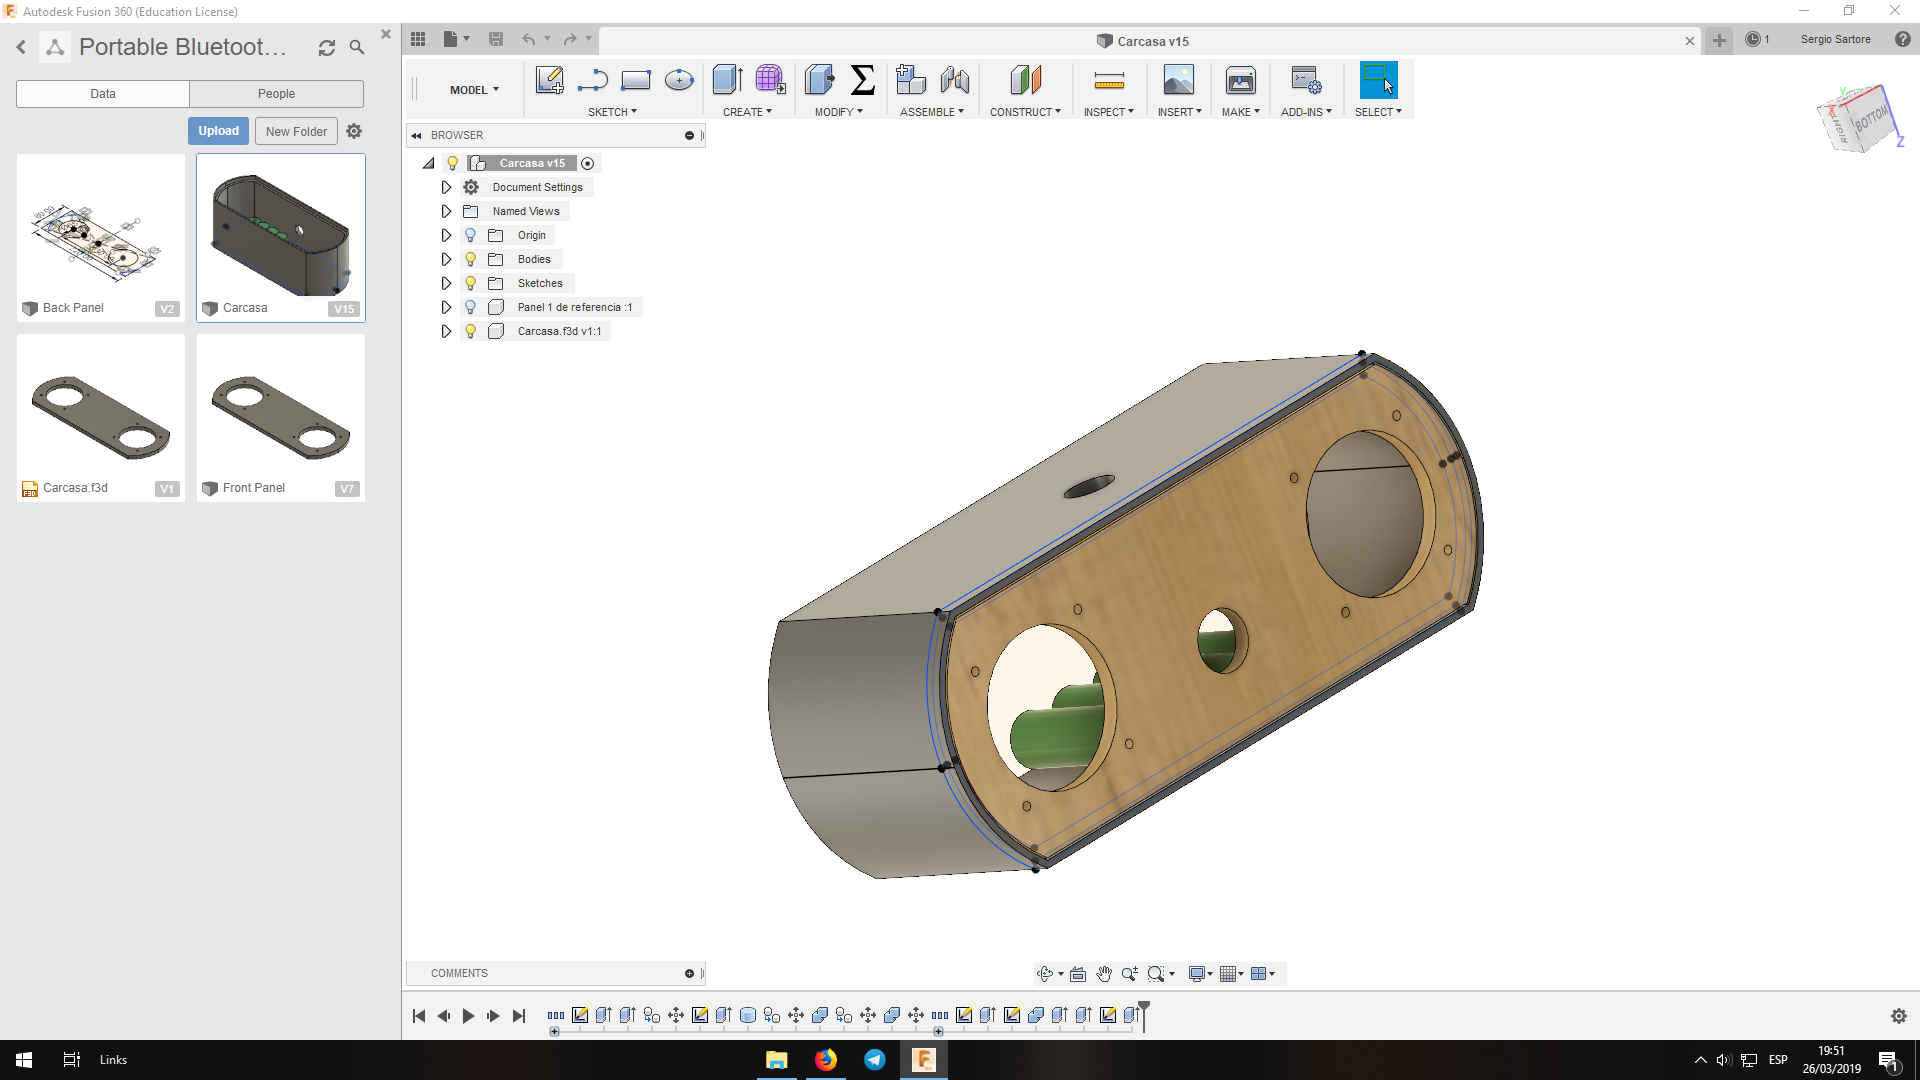Click the Create Form icon

(x=770, y=80)
